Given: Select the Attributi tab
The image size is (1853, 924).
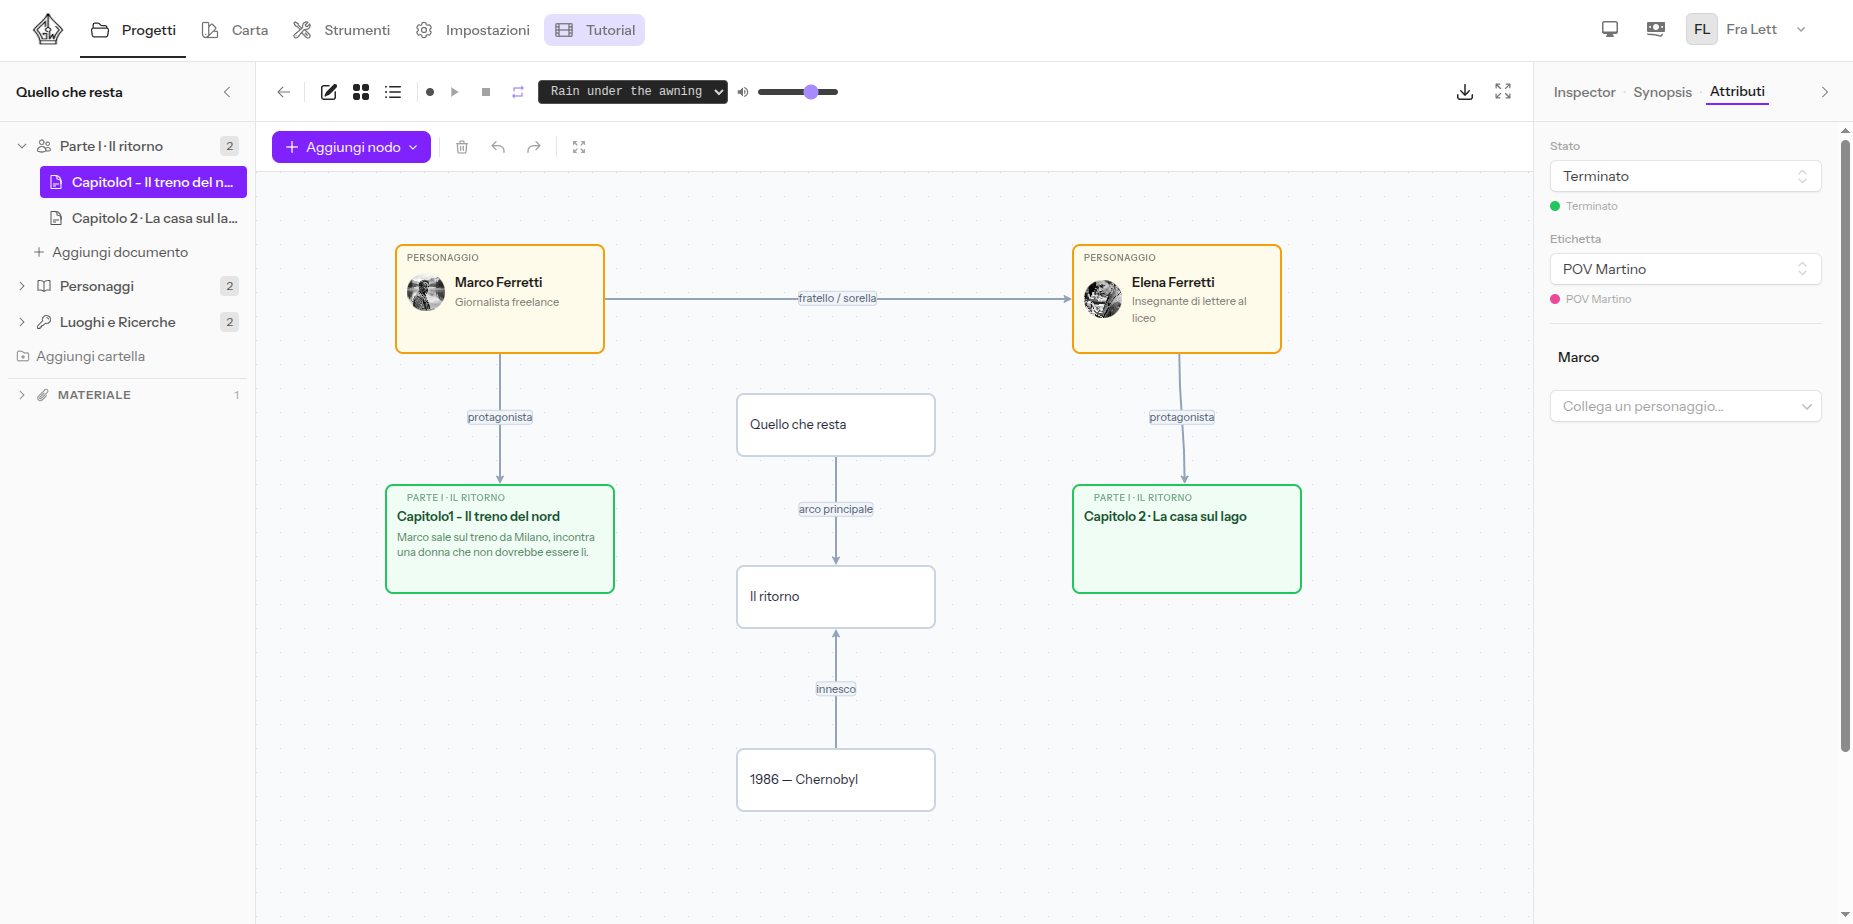Looking at the screenshot, I should point(1737,91).
